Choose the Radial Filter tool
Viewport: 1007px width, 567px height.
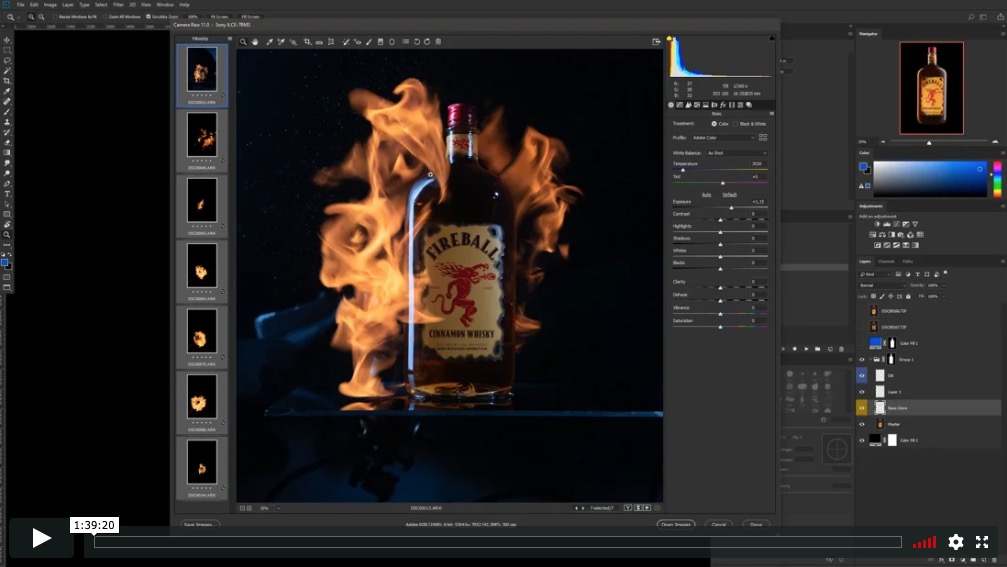point(392,42)
